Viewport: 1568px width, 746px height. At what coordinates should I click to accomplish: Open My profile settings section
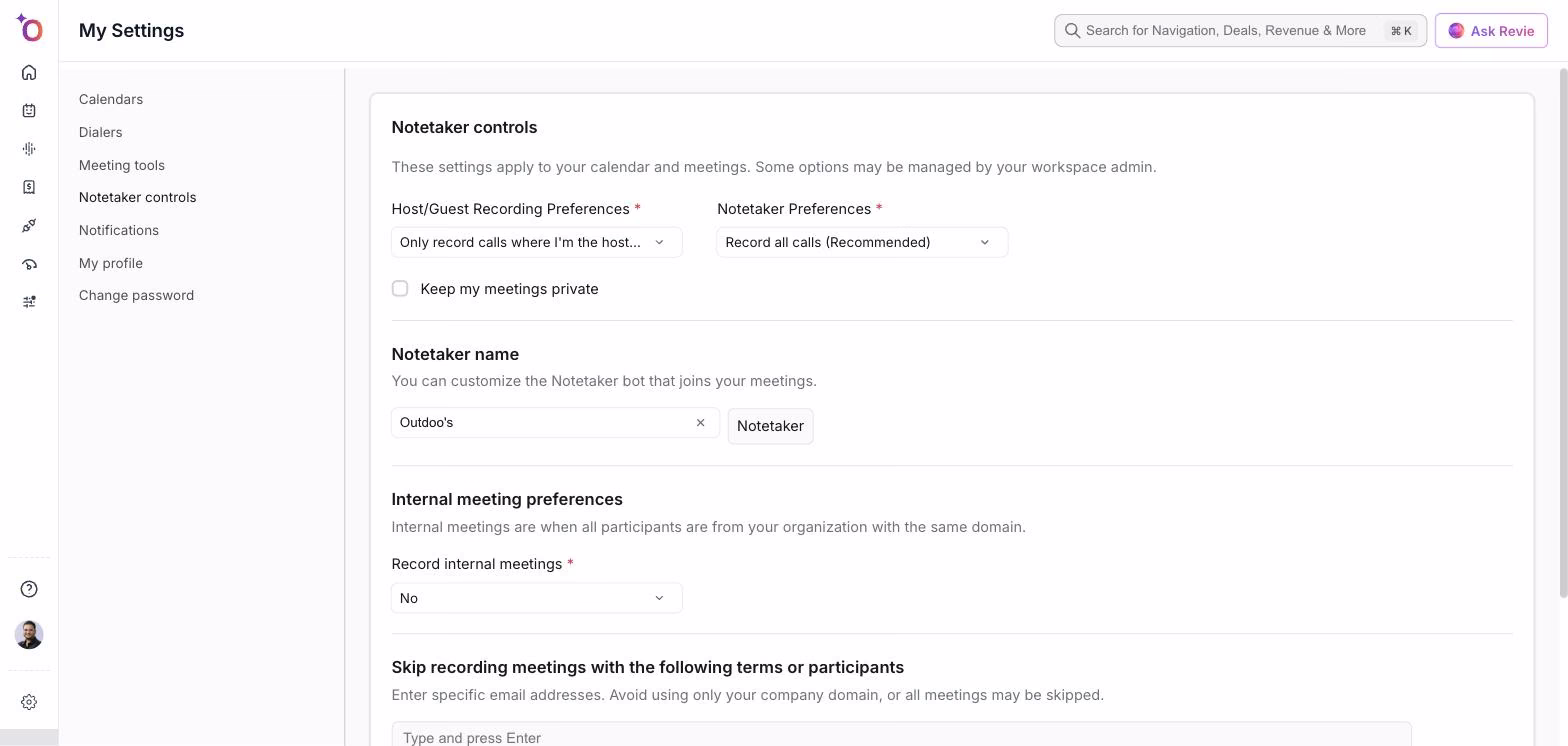[111, 263]
